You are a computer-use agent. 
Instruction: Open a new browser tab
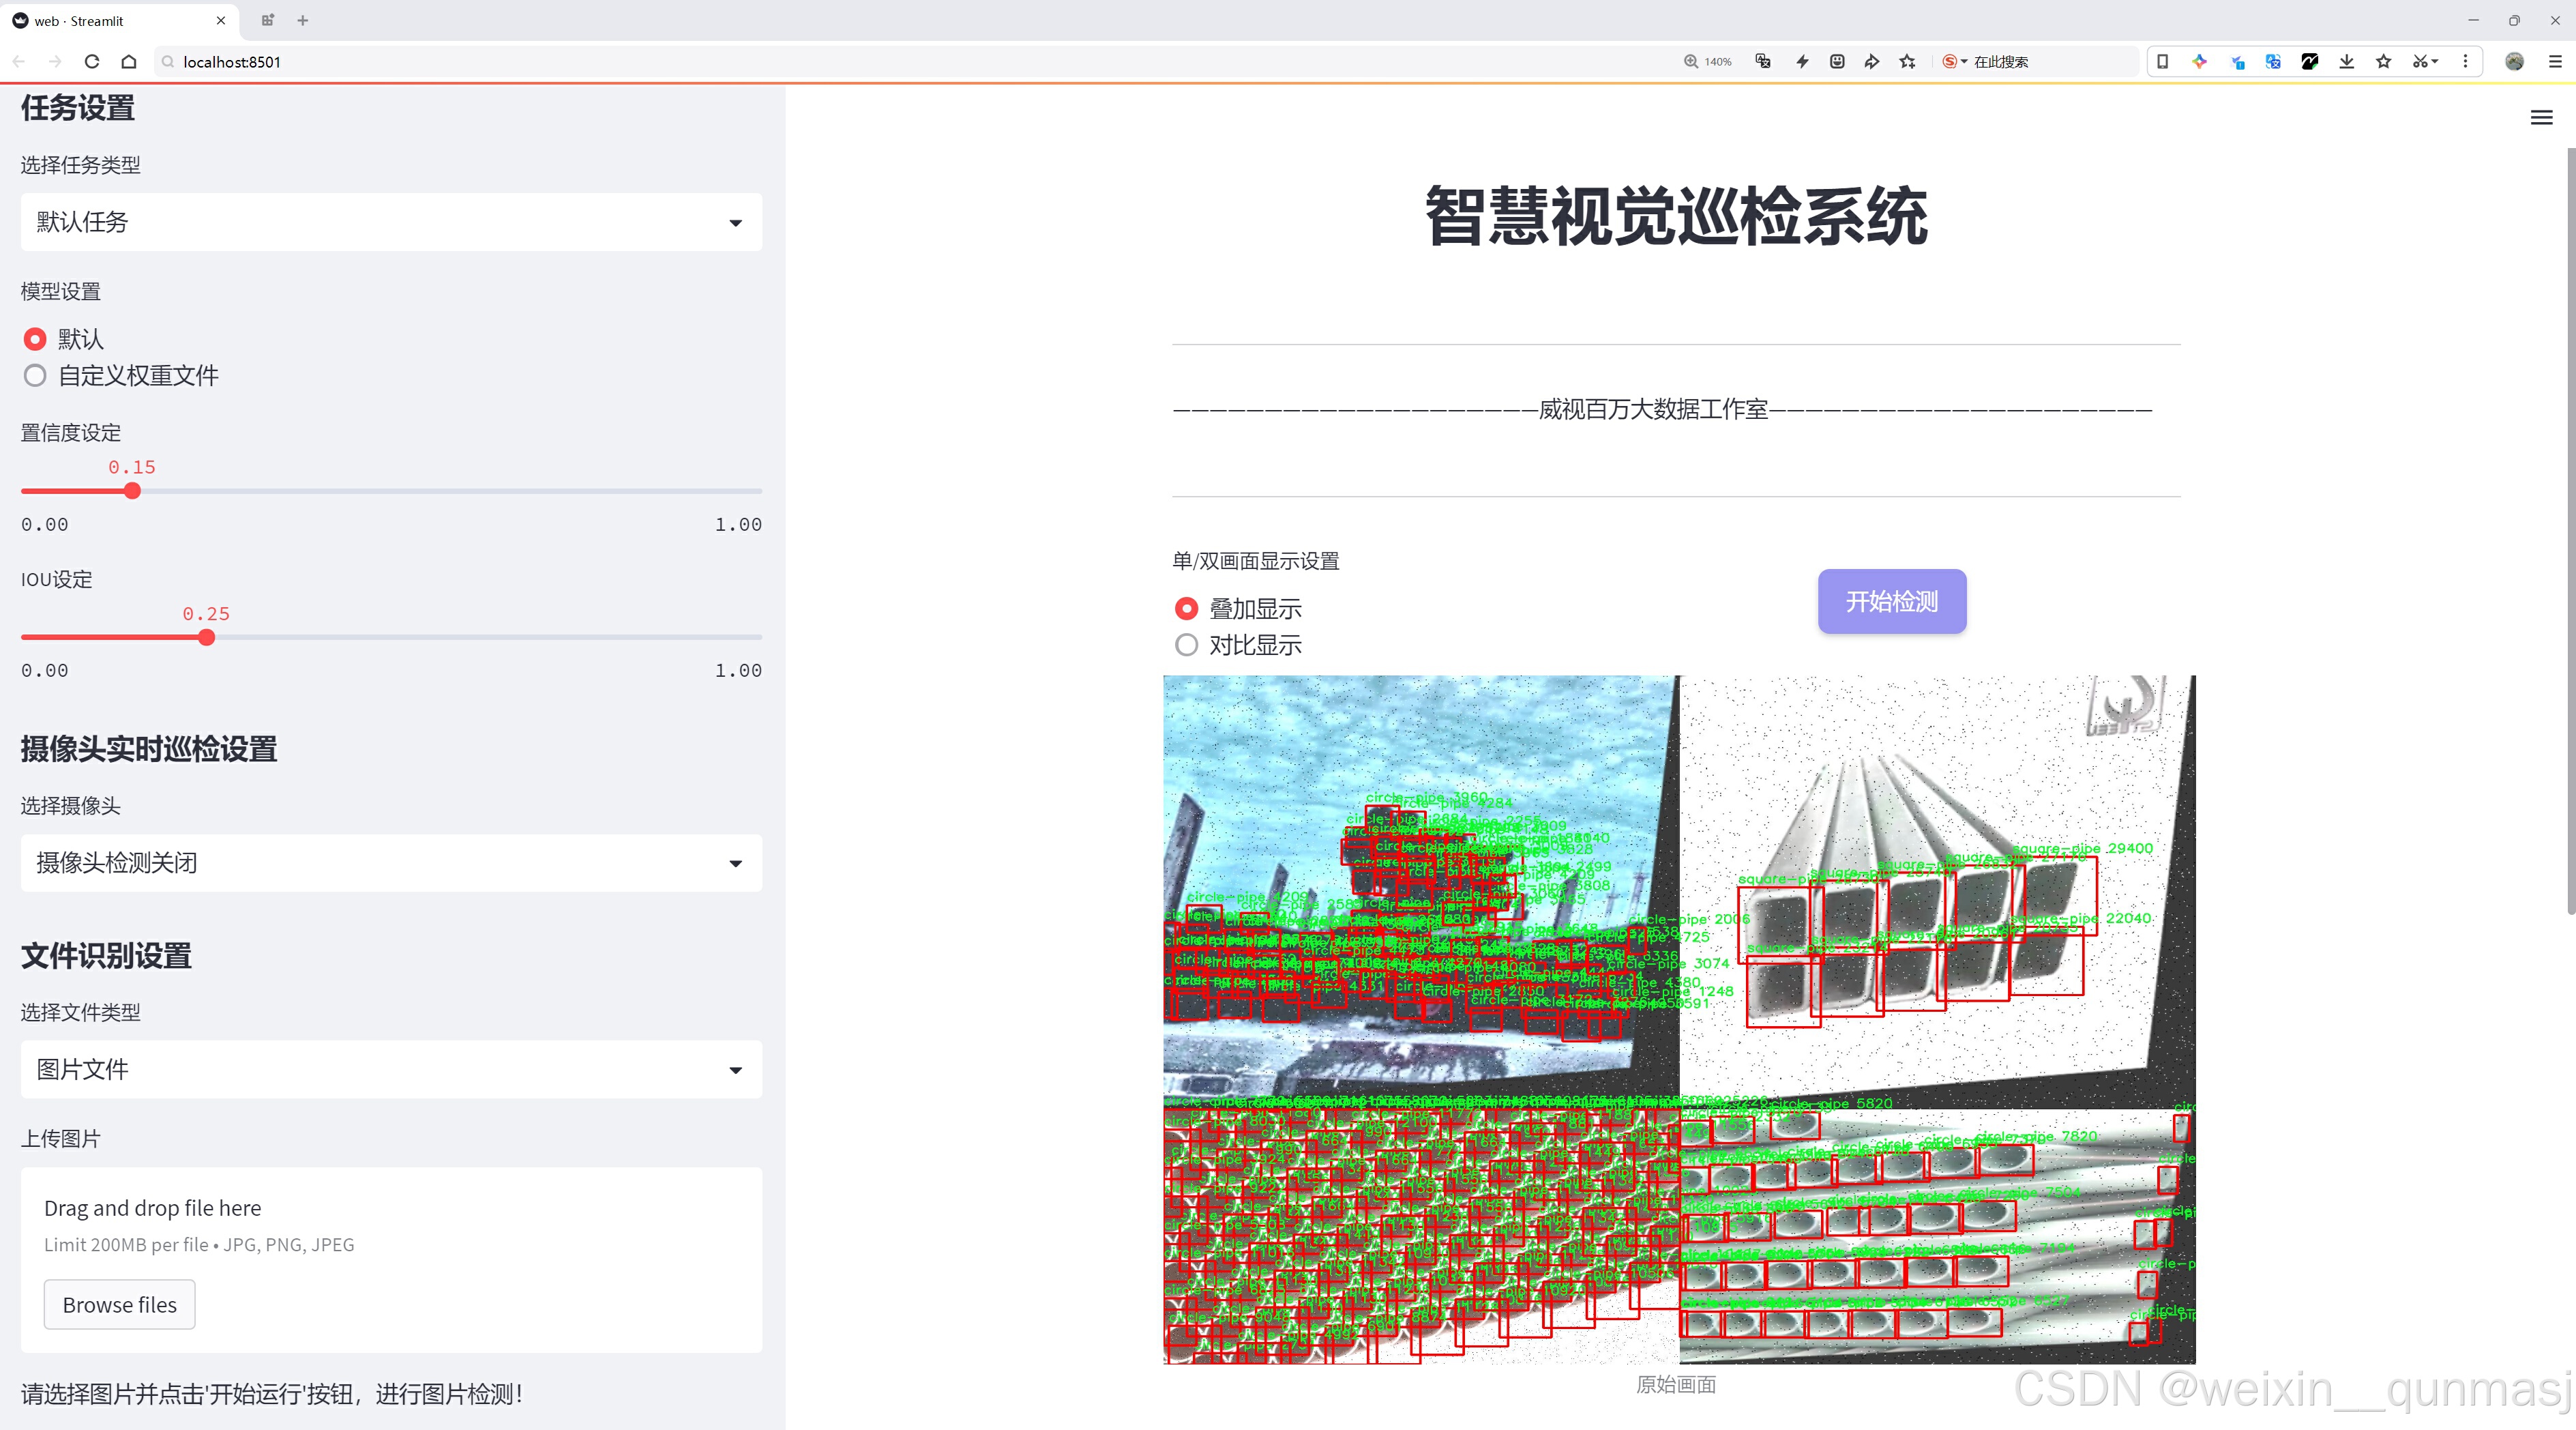point(303,20)
